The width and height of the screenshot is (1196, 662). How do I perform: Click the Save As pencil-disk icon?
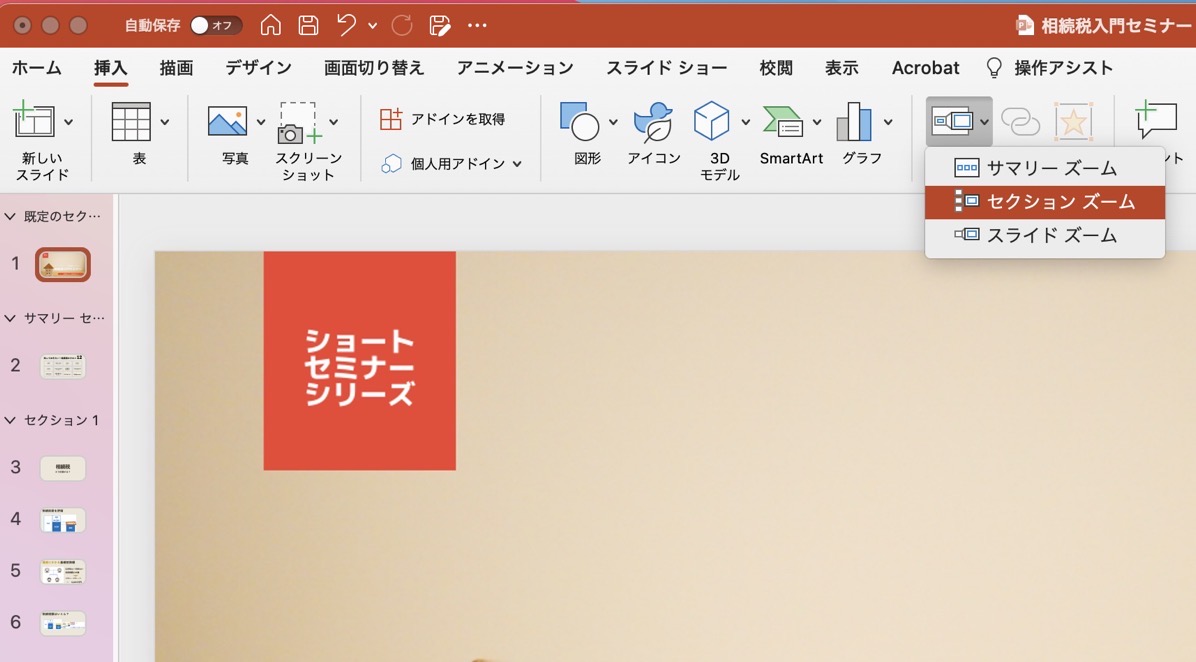coord(439,25)
